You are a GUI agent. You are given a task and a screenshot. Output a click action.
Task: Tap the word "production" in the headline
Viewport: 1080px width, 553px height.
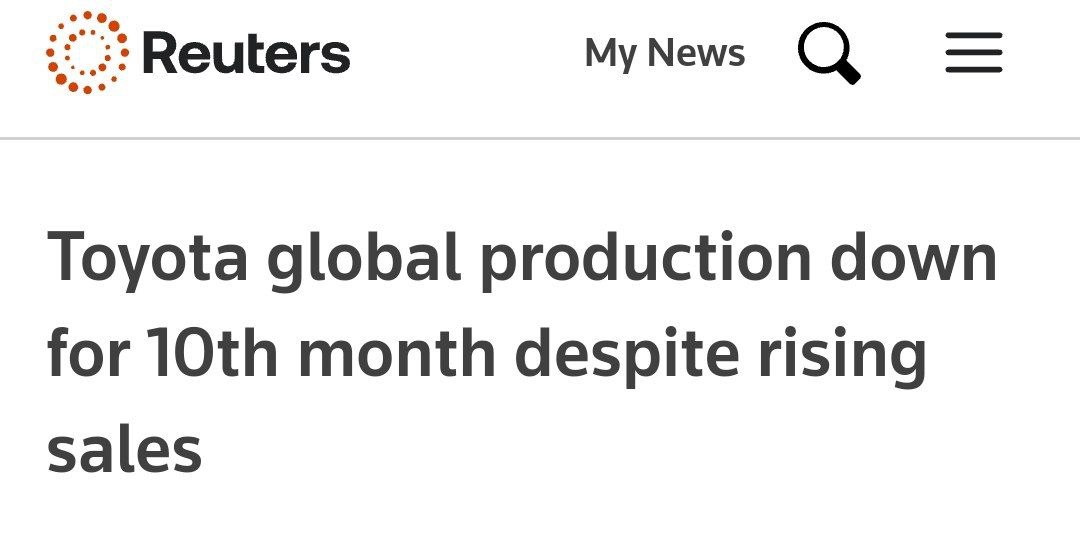(x=645, y=258)
